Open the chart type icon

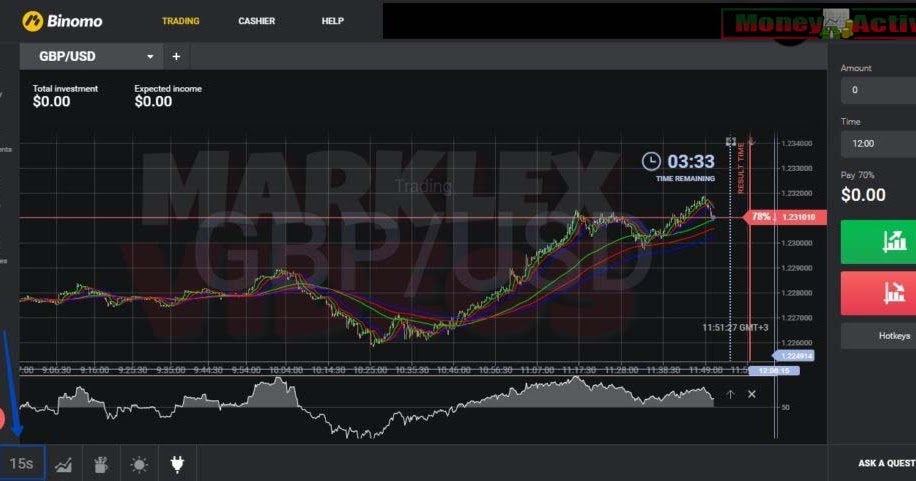(x=64, y=465)
